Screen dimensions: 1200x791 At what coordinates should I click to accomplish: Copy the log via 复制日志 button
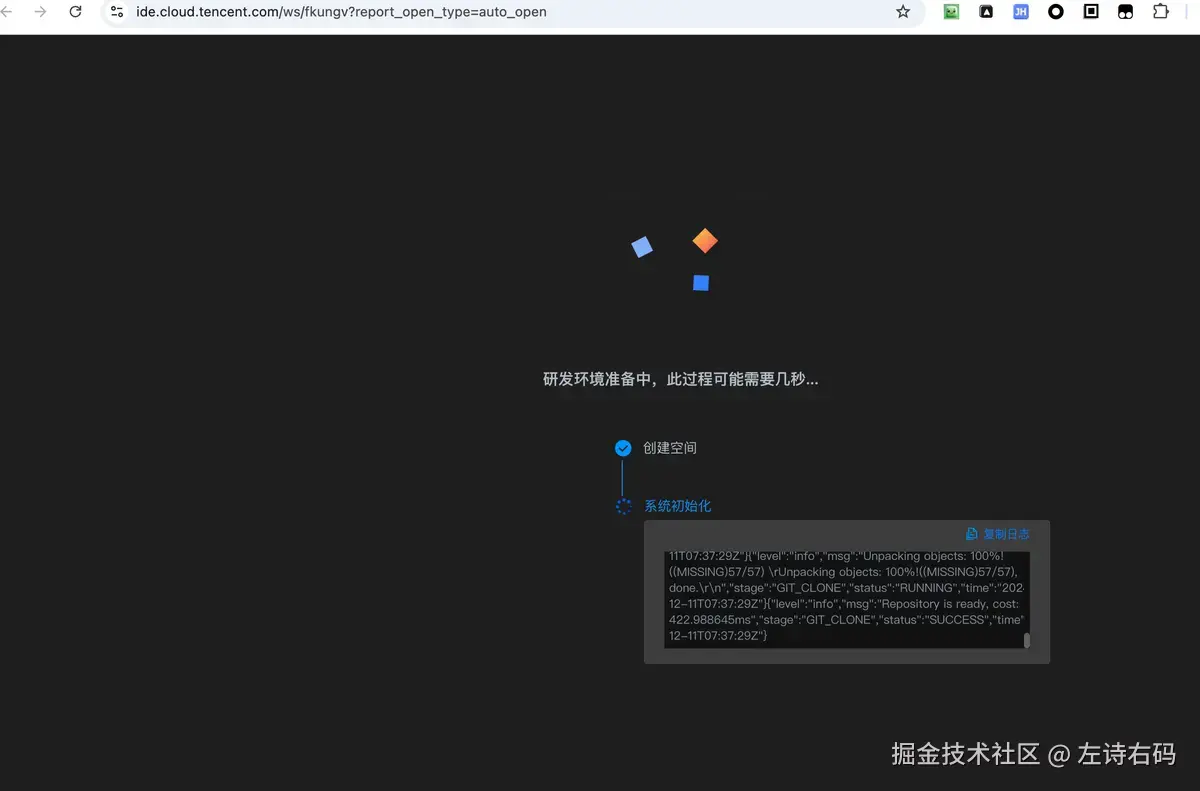click(997, 534)
